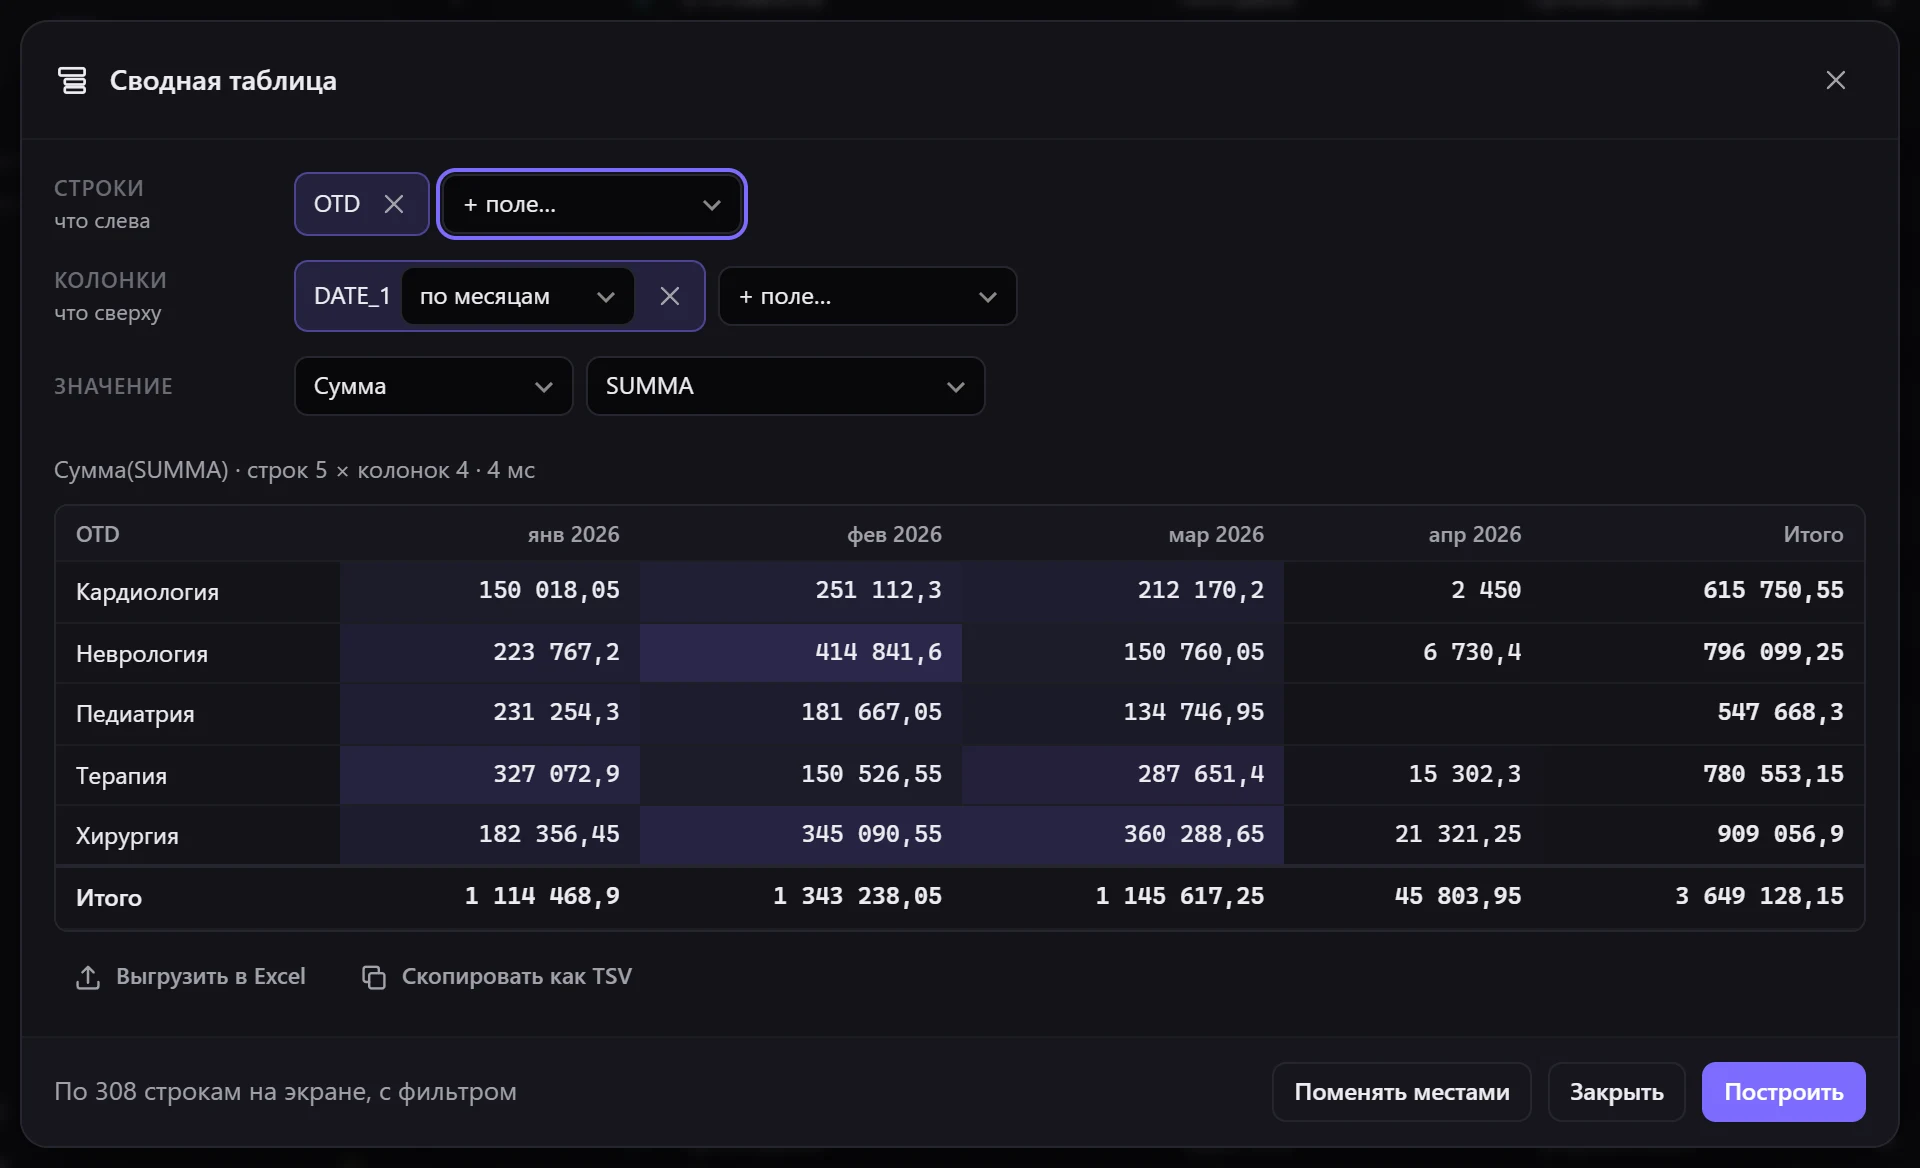Remove the DATE_1 field from columns

tap(670, 296)
